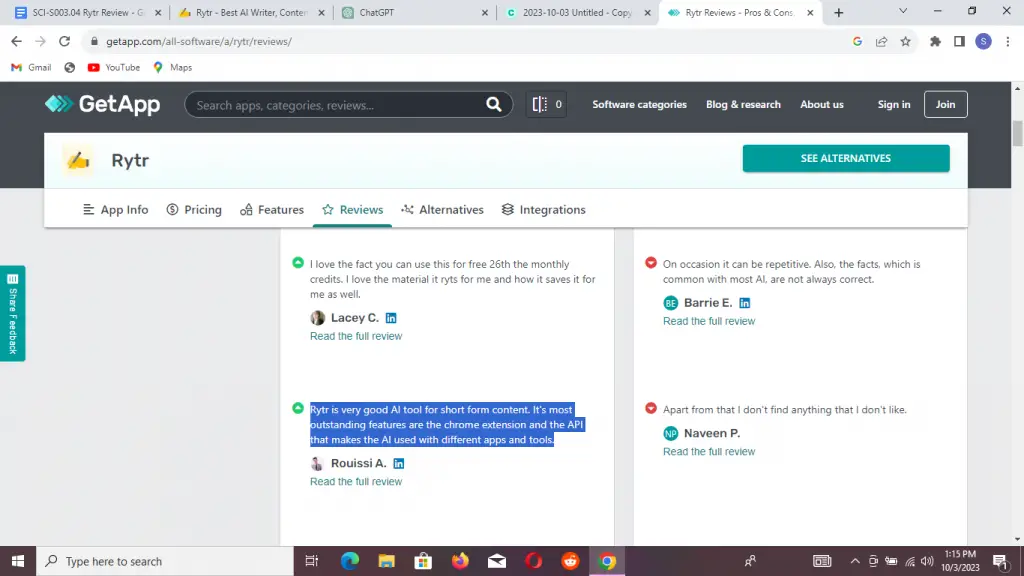Close the ChatGPT tab
Image resolution: width=1024 pixels, height=576 pixels.
(x=485, y=12)
